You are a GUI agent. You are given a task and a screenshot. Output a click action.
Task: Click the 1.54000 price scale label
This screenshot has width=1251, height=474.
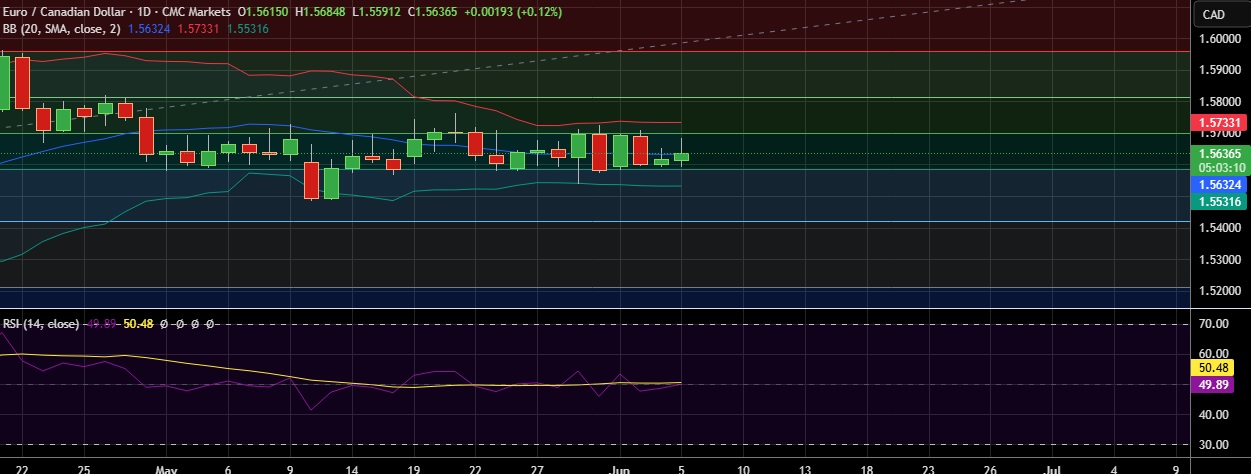pyautogui.click(x=1219, y=228)
